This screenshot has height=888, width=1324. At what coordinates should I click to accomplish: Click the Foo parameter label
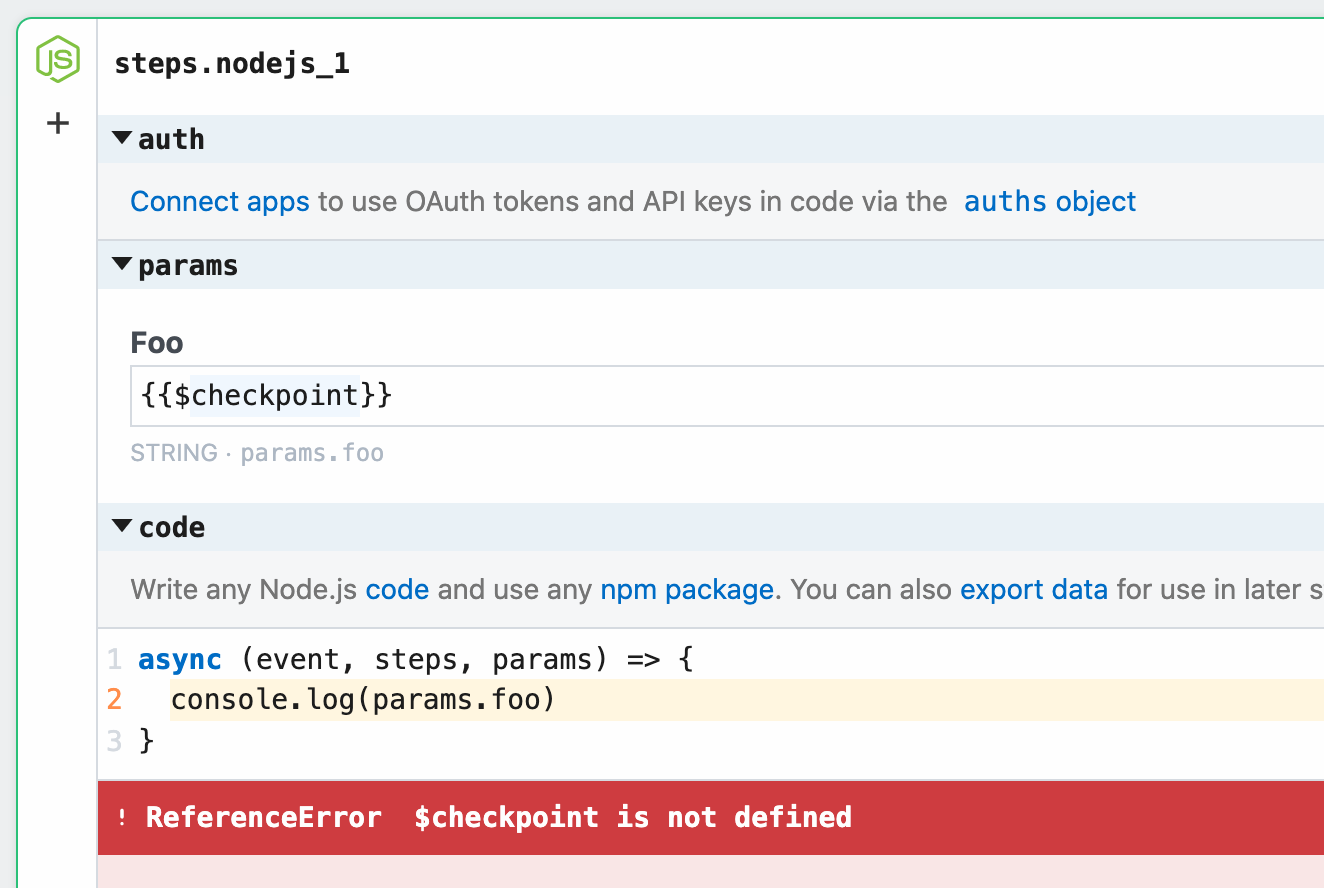tap(157, 343)
